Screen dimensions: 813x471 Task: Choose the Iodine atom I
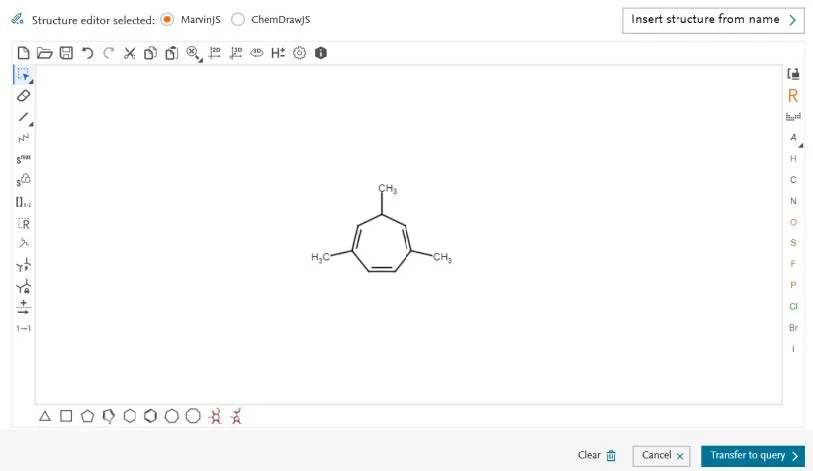(793, 349)
